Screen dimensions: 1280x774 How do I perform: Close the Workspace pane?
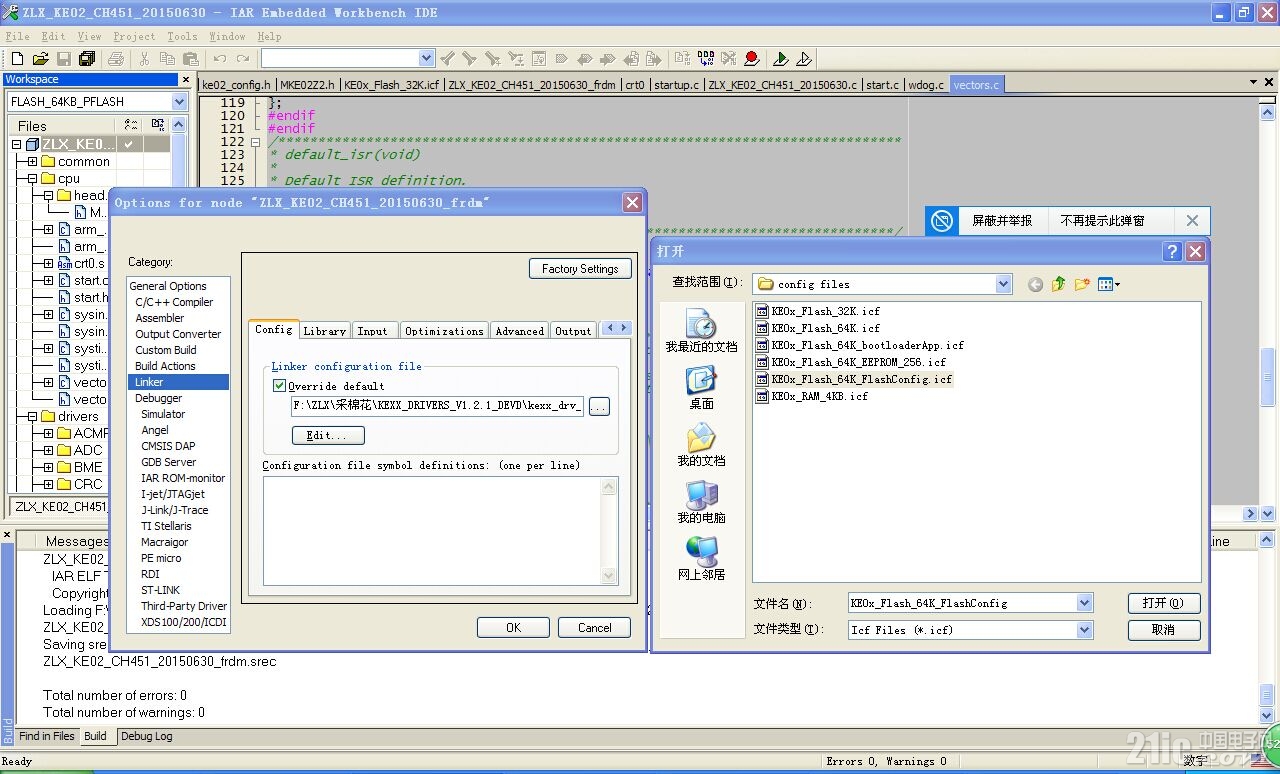pyautogui.click(x=185, y=79)
